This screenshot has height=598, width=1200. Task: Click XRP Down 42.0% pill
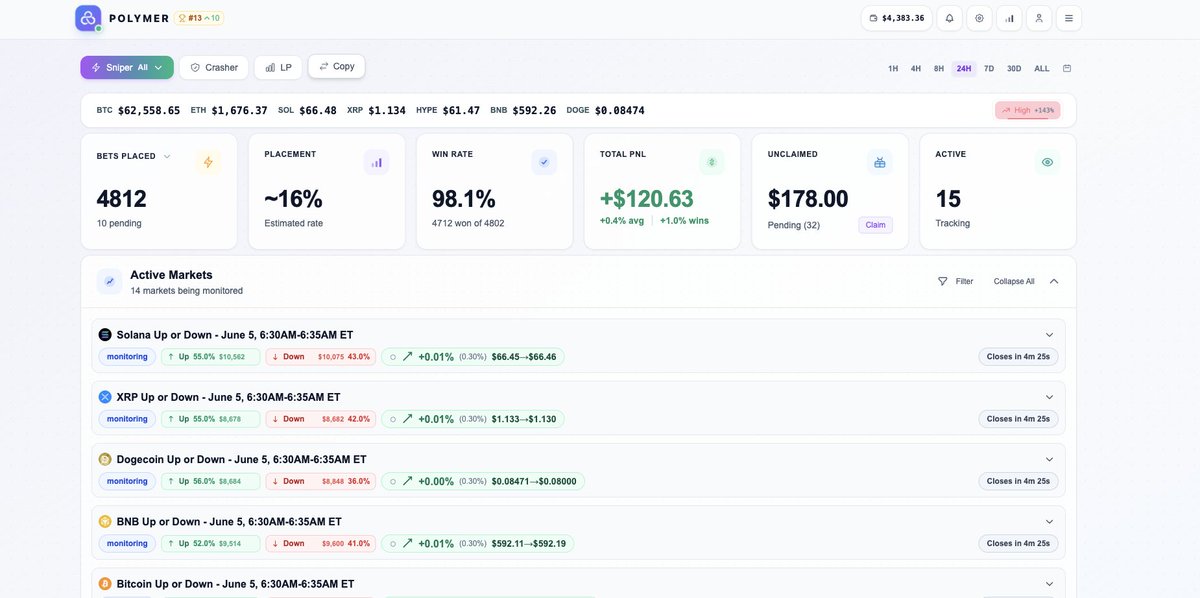coord(321,419)
